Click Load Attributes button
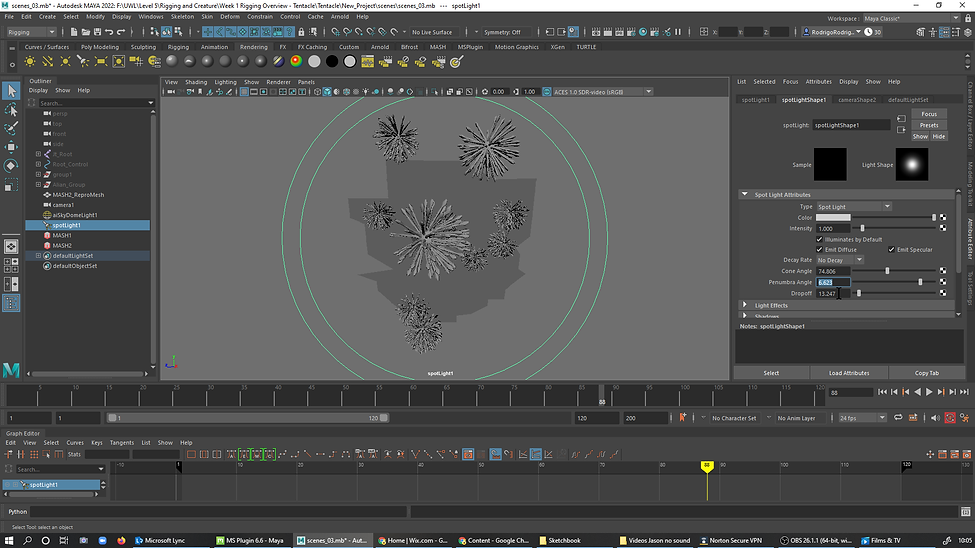Screen dimensions: 975x548 click(x=849, y=373)
